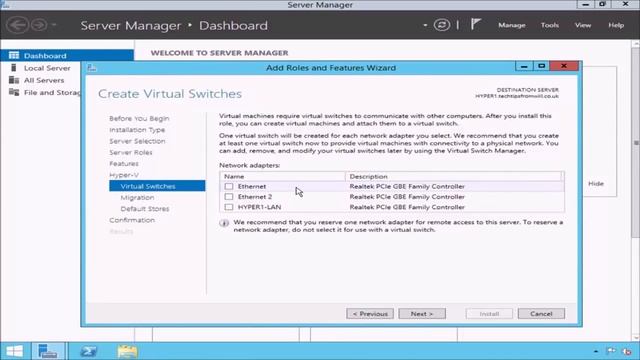The width and height of the screenshot is (640, 360).
Task: Go to Hyper-V wizard step
Action: 124,175
